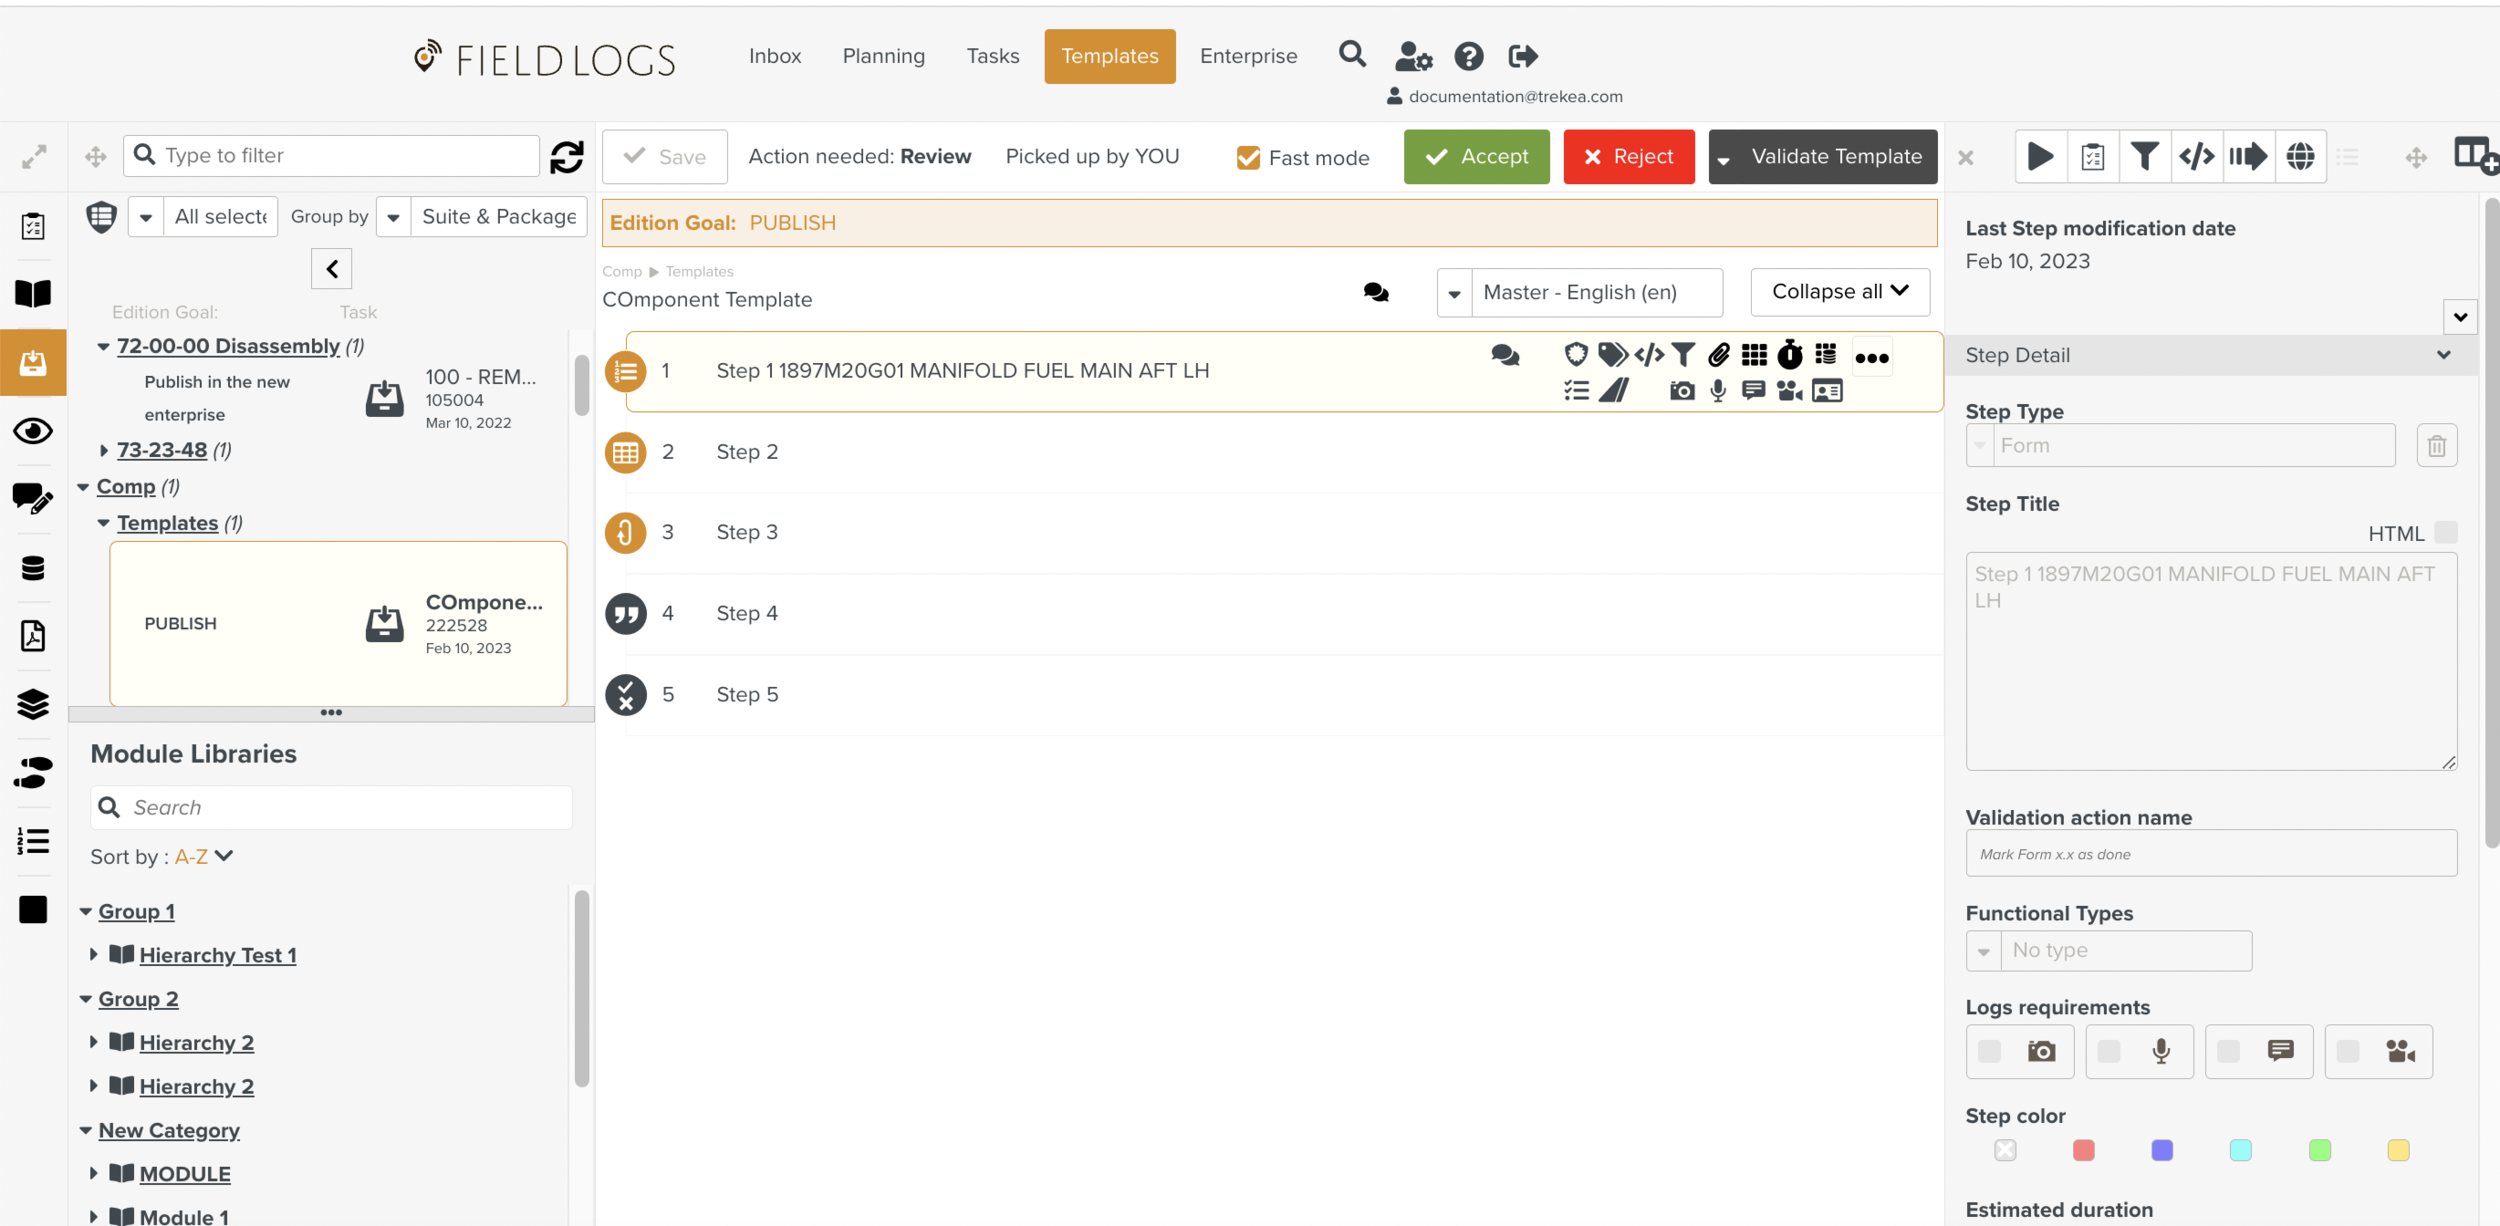Click the red Reject button
2500x1226 pixels.
pos(1628,156)
